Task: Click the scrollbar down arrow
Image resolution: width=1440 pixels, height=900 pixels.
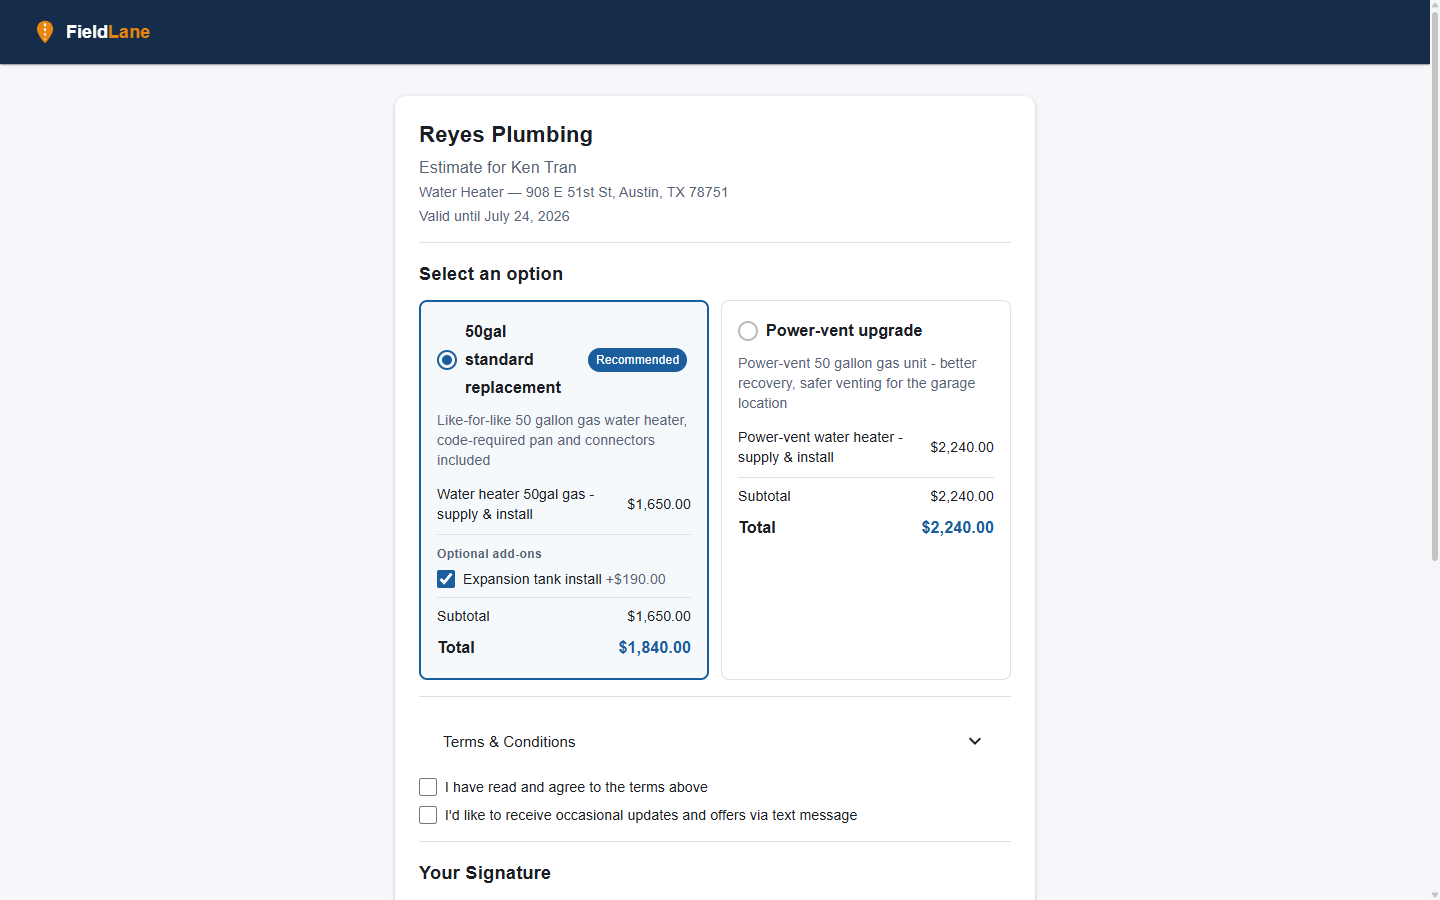Action: 1435,894
